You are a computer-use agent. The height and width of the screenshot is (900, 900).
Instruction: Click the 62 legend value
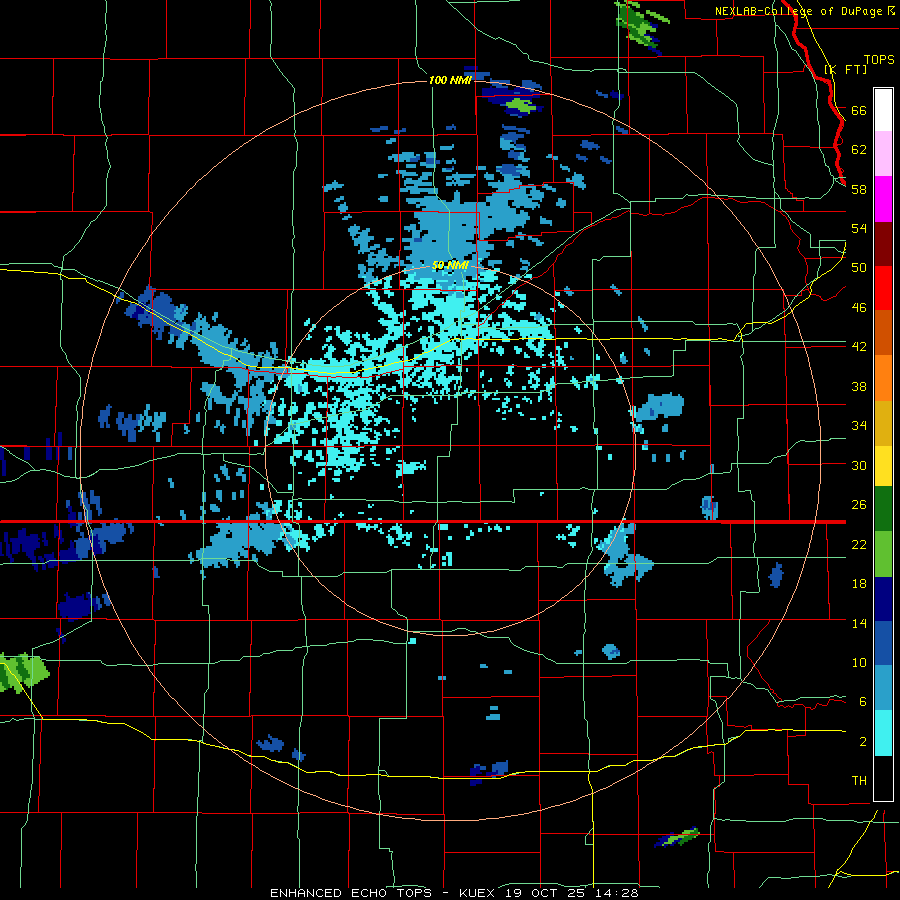tap(859, 149)
